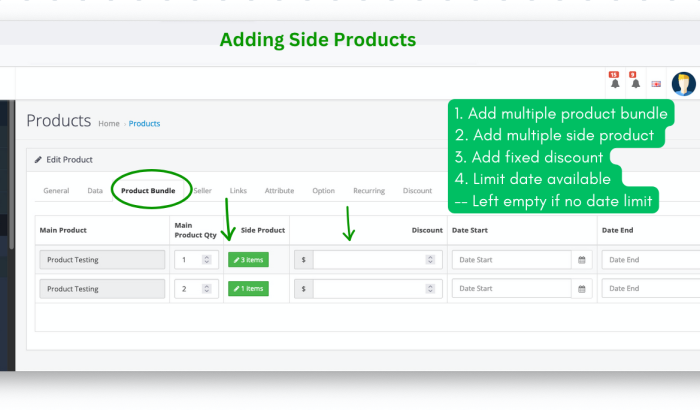Viewport: 700px width, 410px height.
Task: Adjust quantity stepper in second row
Action: pos(206,289)
